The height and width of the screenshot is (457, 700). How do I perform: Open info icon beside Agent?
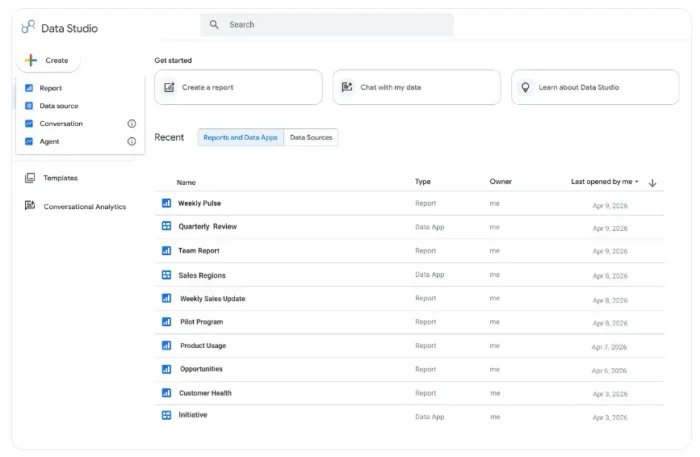(x=132, y=141)
